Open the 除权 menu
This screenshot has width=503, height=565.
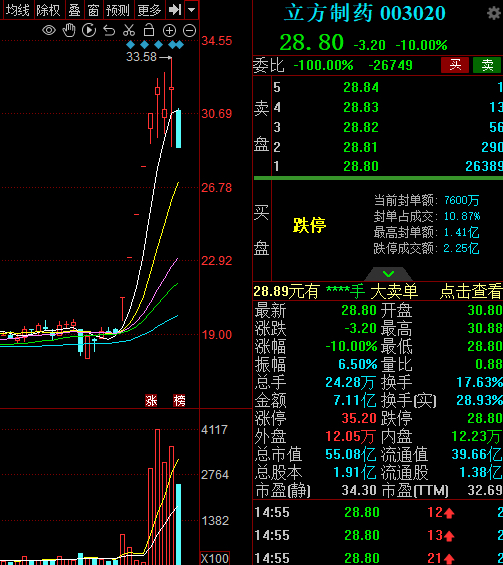tap(48, 10)
